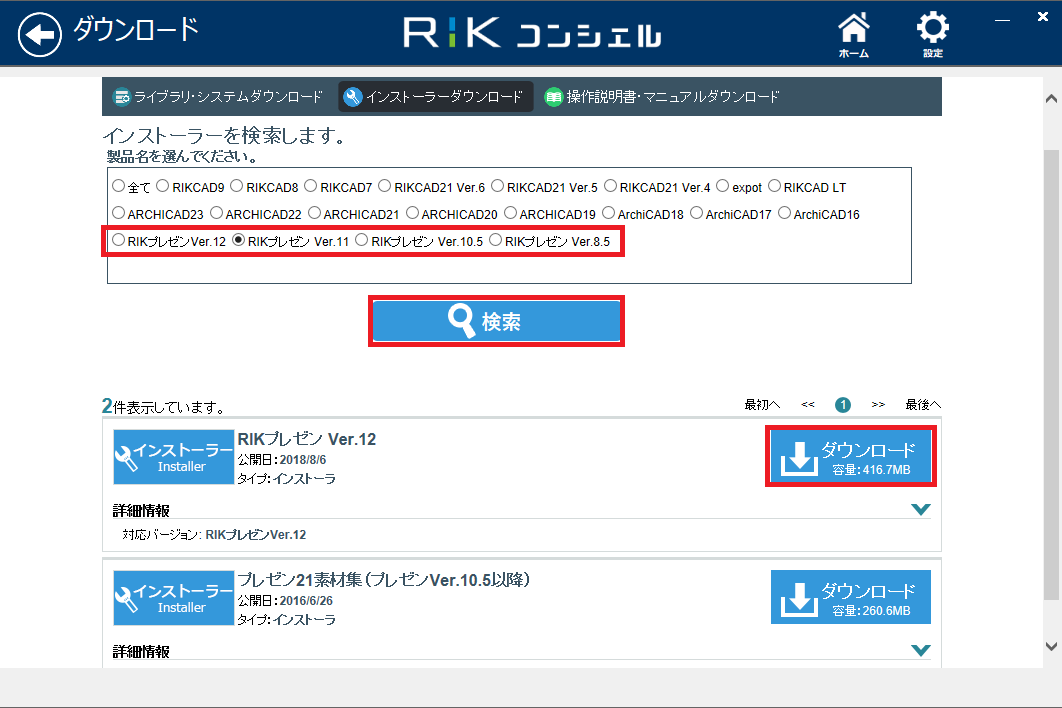Select RIKCAD7 product option

point(311,186)
